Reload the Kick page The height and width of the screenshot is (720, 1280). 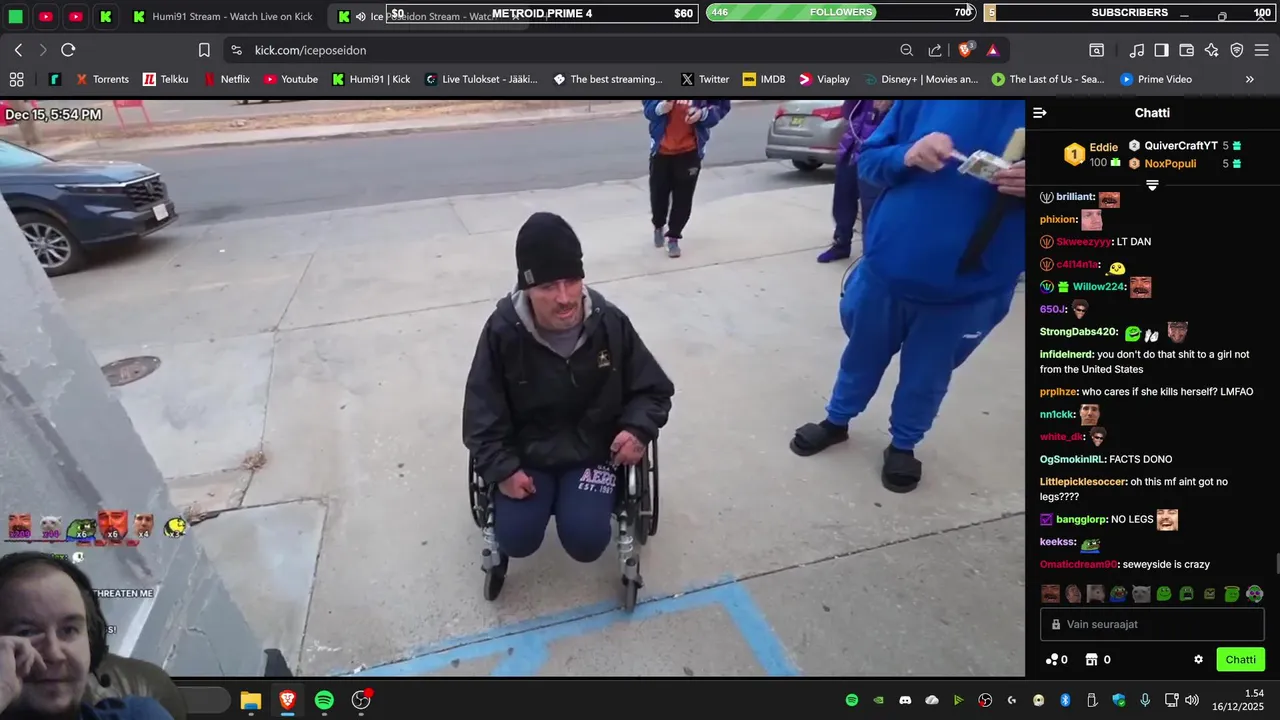[68, 50]
